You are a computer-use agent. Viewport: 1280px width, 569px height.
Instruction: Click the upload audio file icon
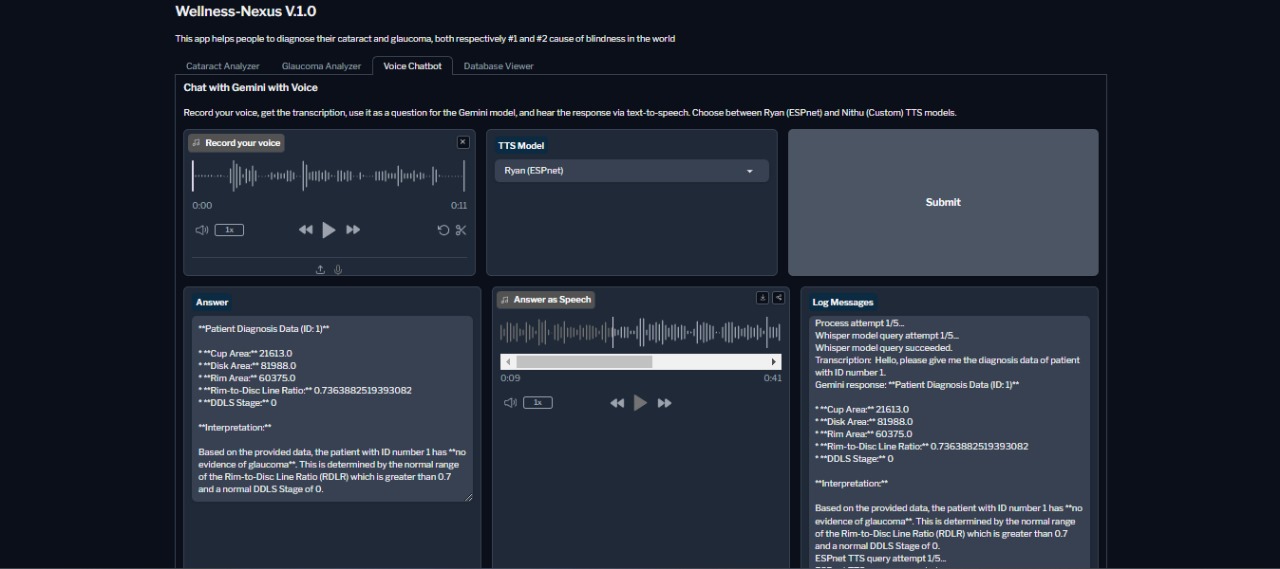click(320, 269)
